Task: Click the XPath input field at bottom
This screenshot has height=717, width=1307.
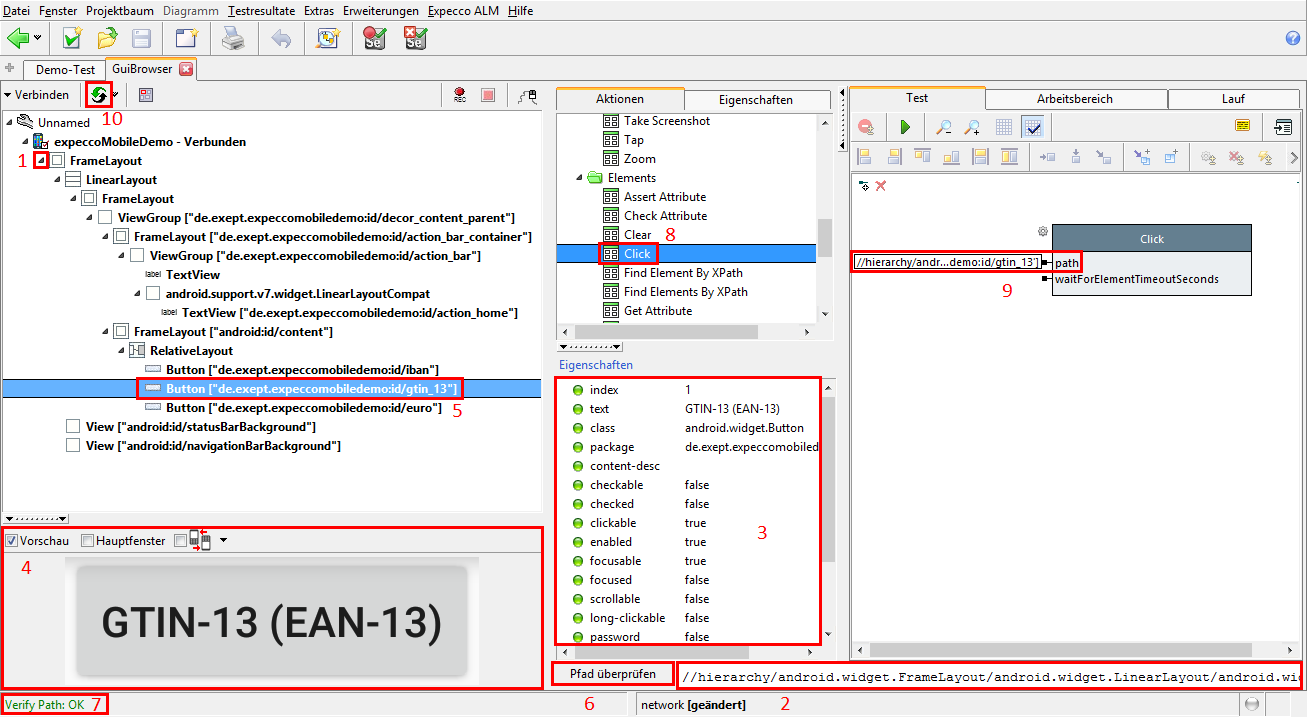Action: tap(988, 677)
